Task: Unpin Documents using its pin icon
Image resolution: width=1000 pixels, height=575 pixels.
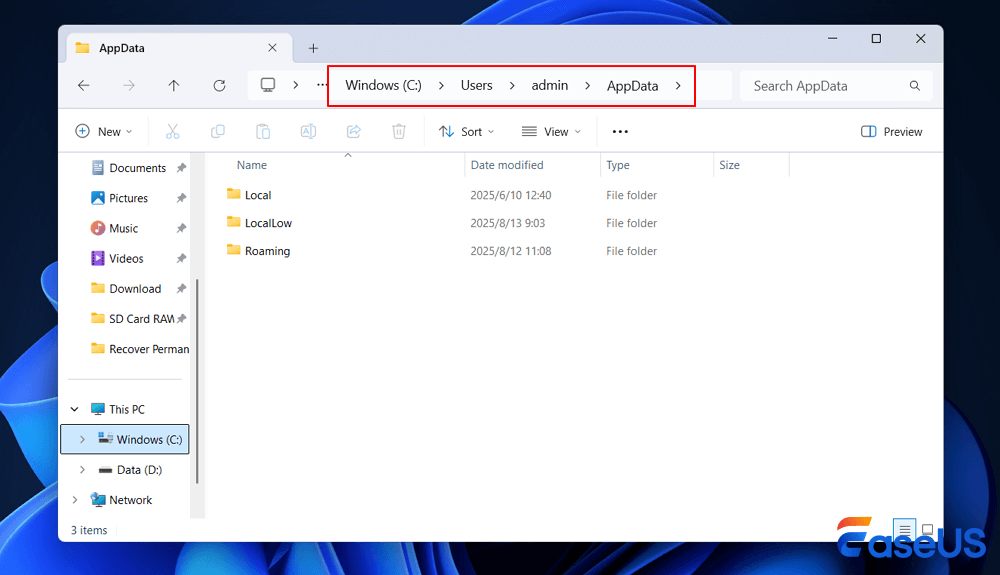Action: [181, 168]
